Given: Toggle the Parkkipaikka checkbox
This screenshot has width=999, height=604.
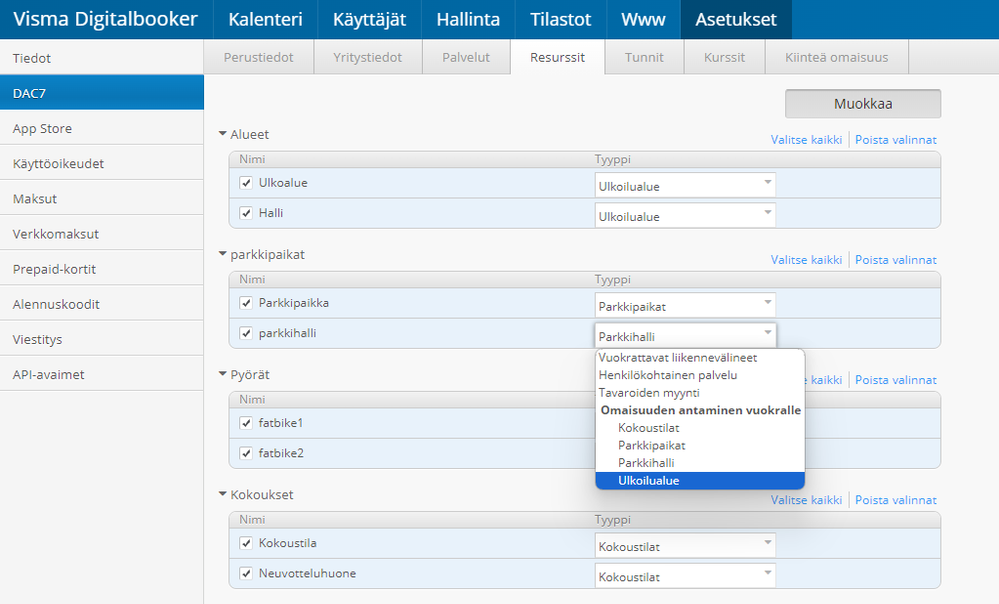Looking at the screenshot, I should (x=246, y=303).
